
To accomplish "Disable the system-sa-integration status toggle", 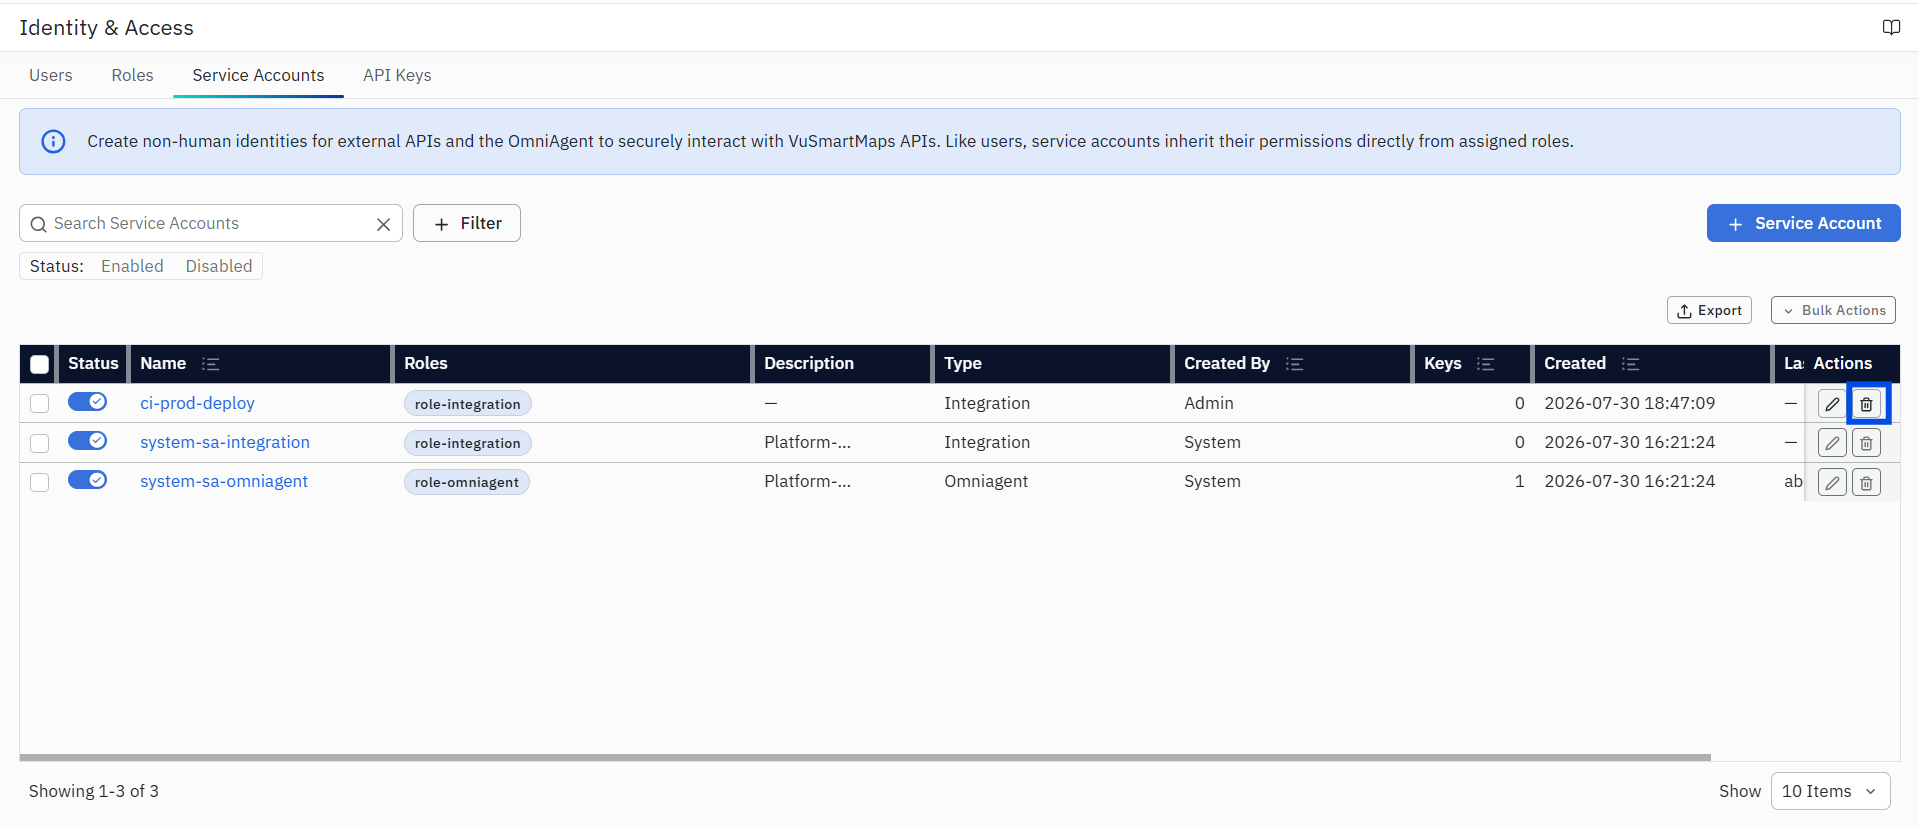I will [x=87, y=440].
